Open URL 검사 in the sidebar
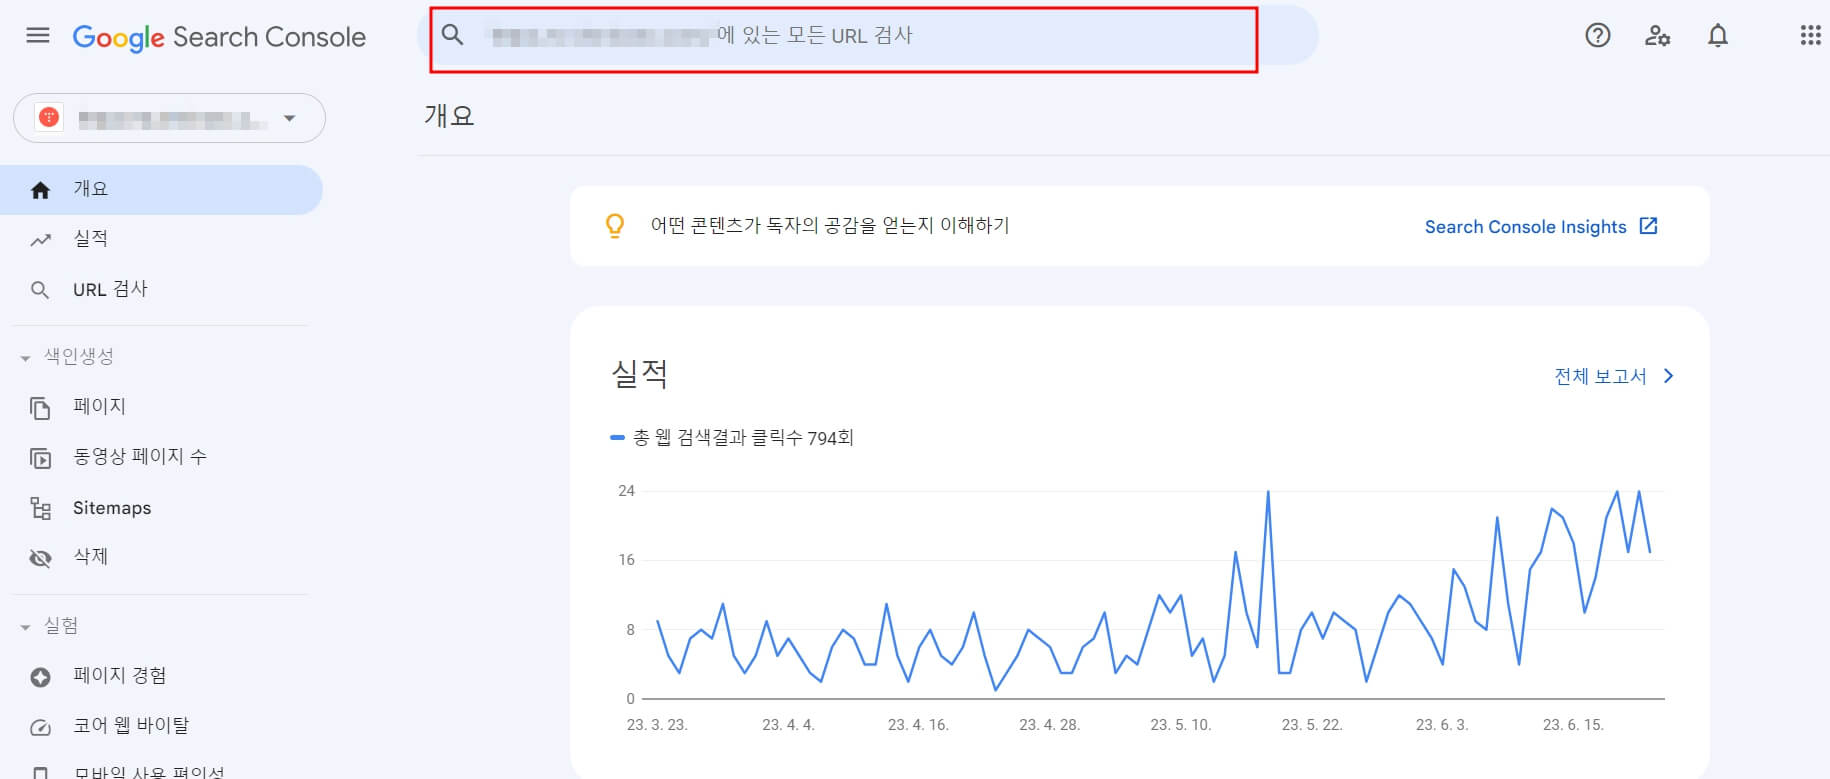This screenshot has width=1830, height=779. (161, 289)
